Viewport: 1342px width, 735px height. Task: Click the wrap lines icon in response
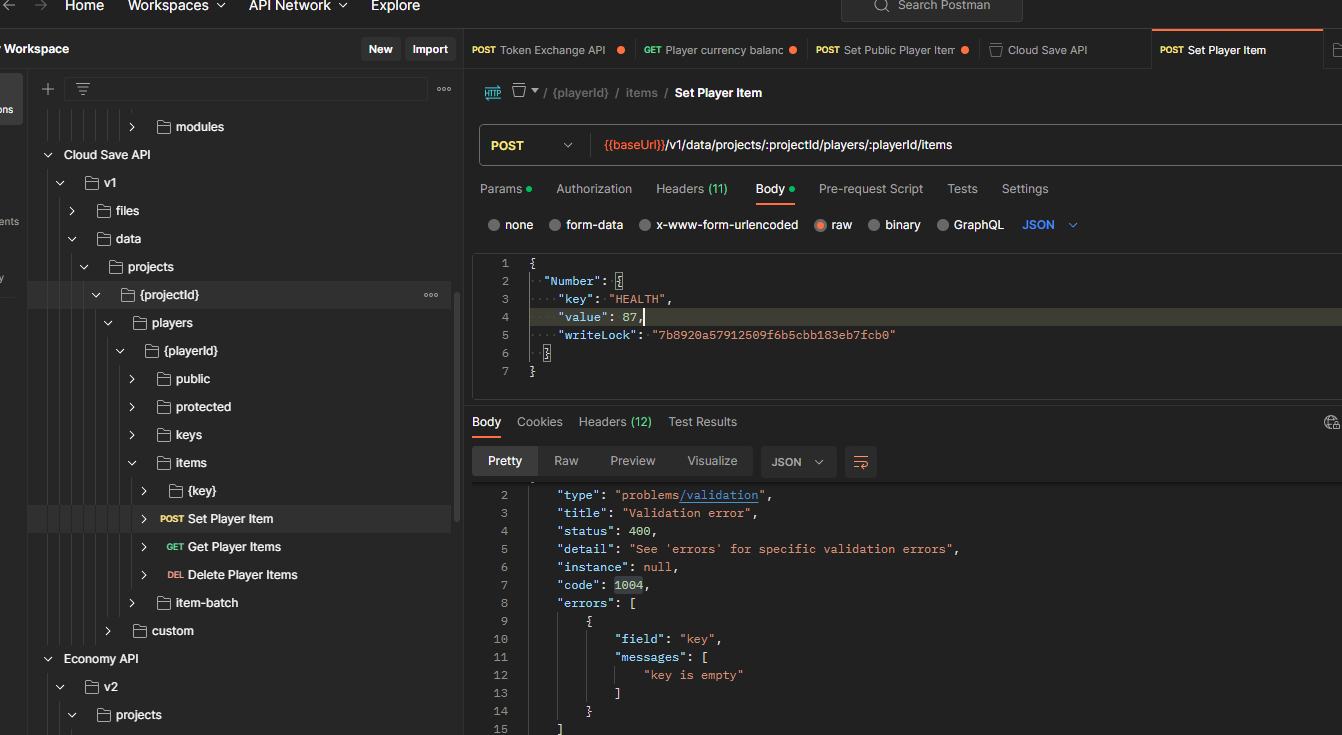pos(860,462)
